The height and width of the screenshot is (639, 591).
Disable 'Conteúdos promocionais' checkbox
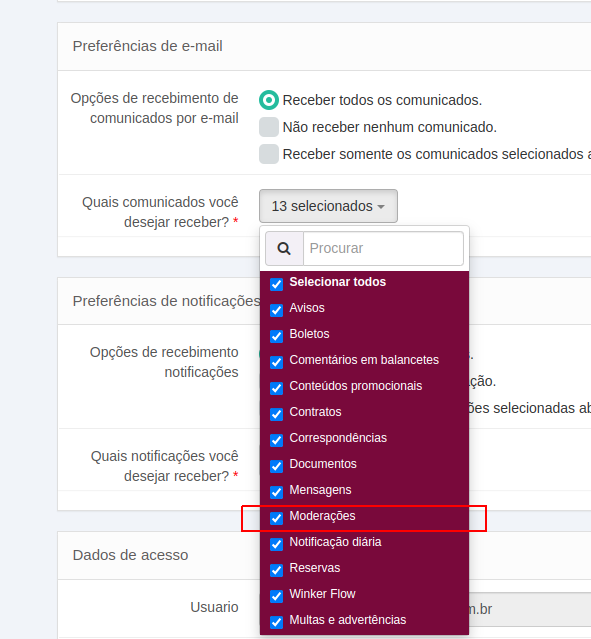(276, 388)
